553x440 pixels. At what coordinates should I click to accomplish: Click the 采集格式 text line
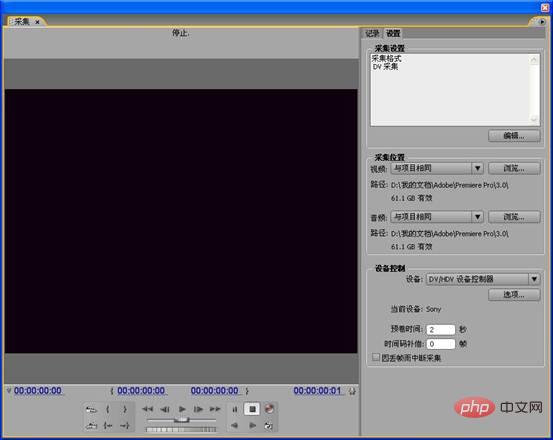[x=387, y=59]
